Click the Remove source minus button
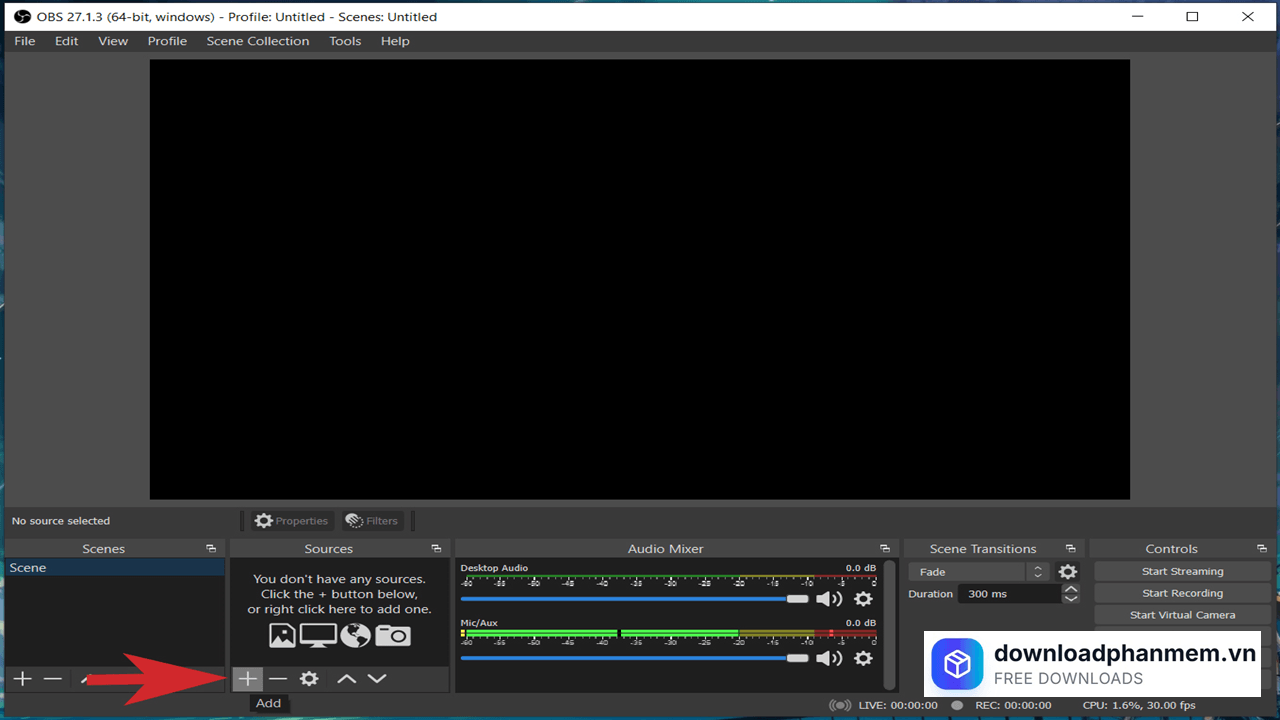1280x720 pixels. coord(278,679)
